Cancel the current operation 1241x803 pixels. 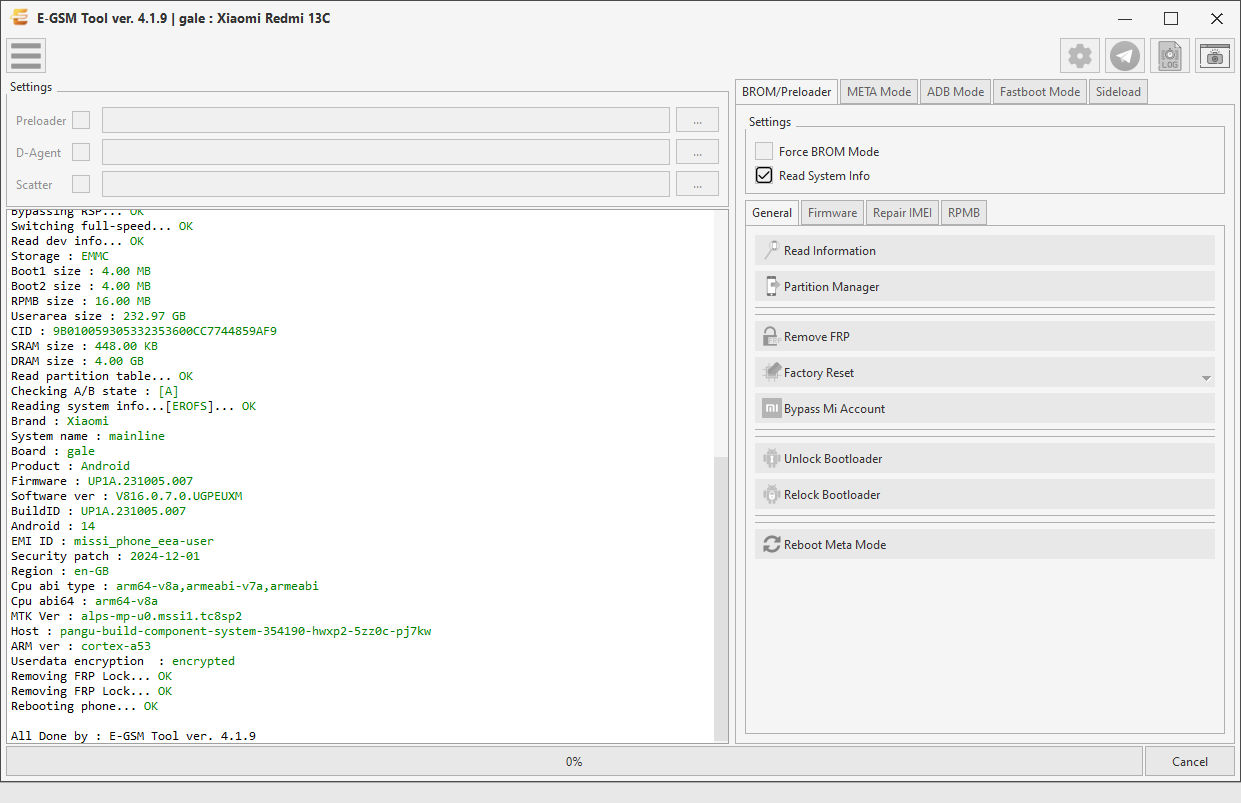(1190, 761)
